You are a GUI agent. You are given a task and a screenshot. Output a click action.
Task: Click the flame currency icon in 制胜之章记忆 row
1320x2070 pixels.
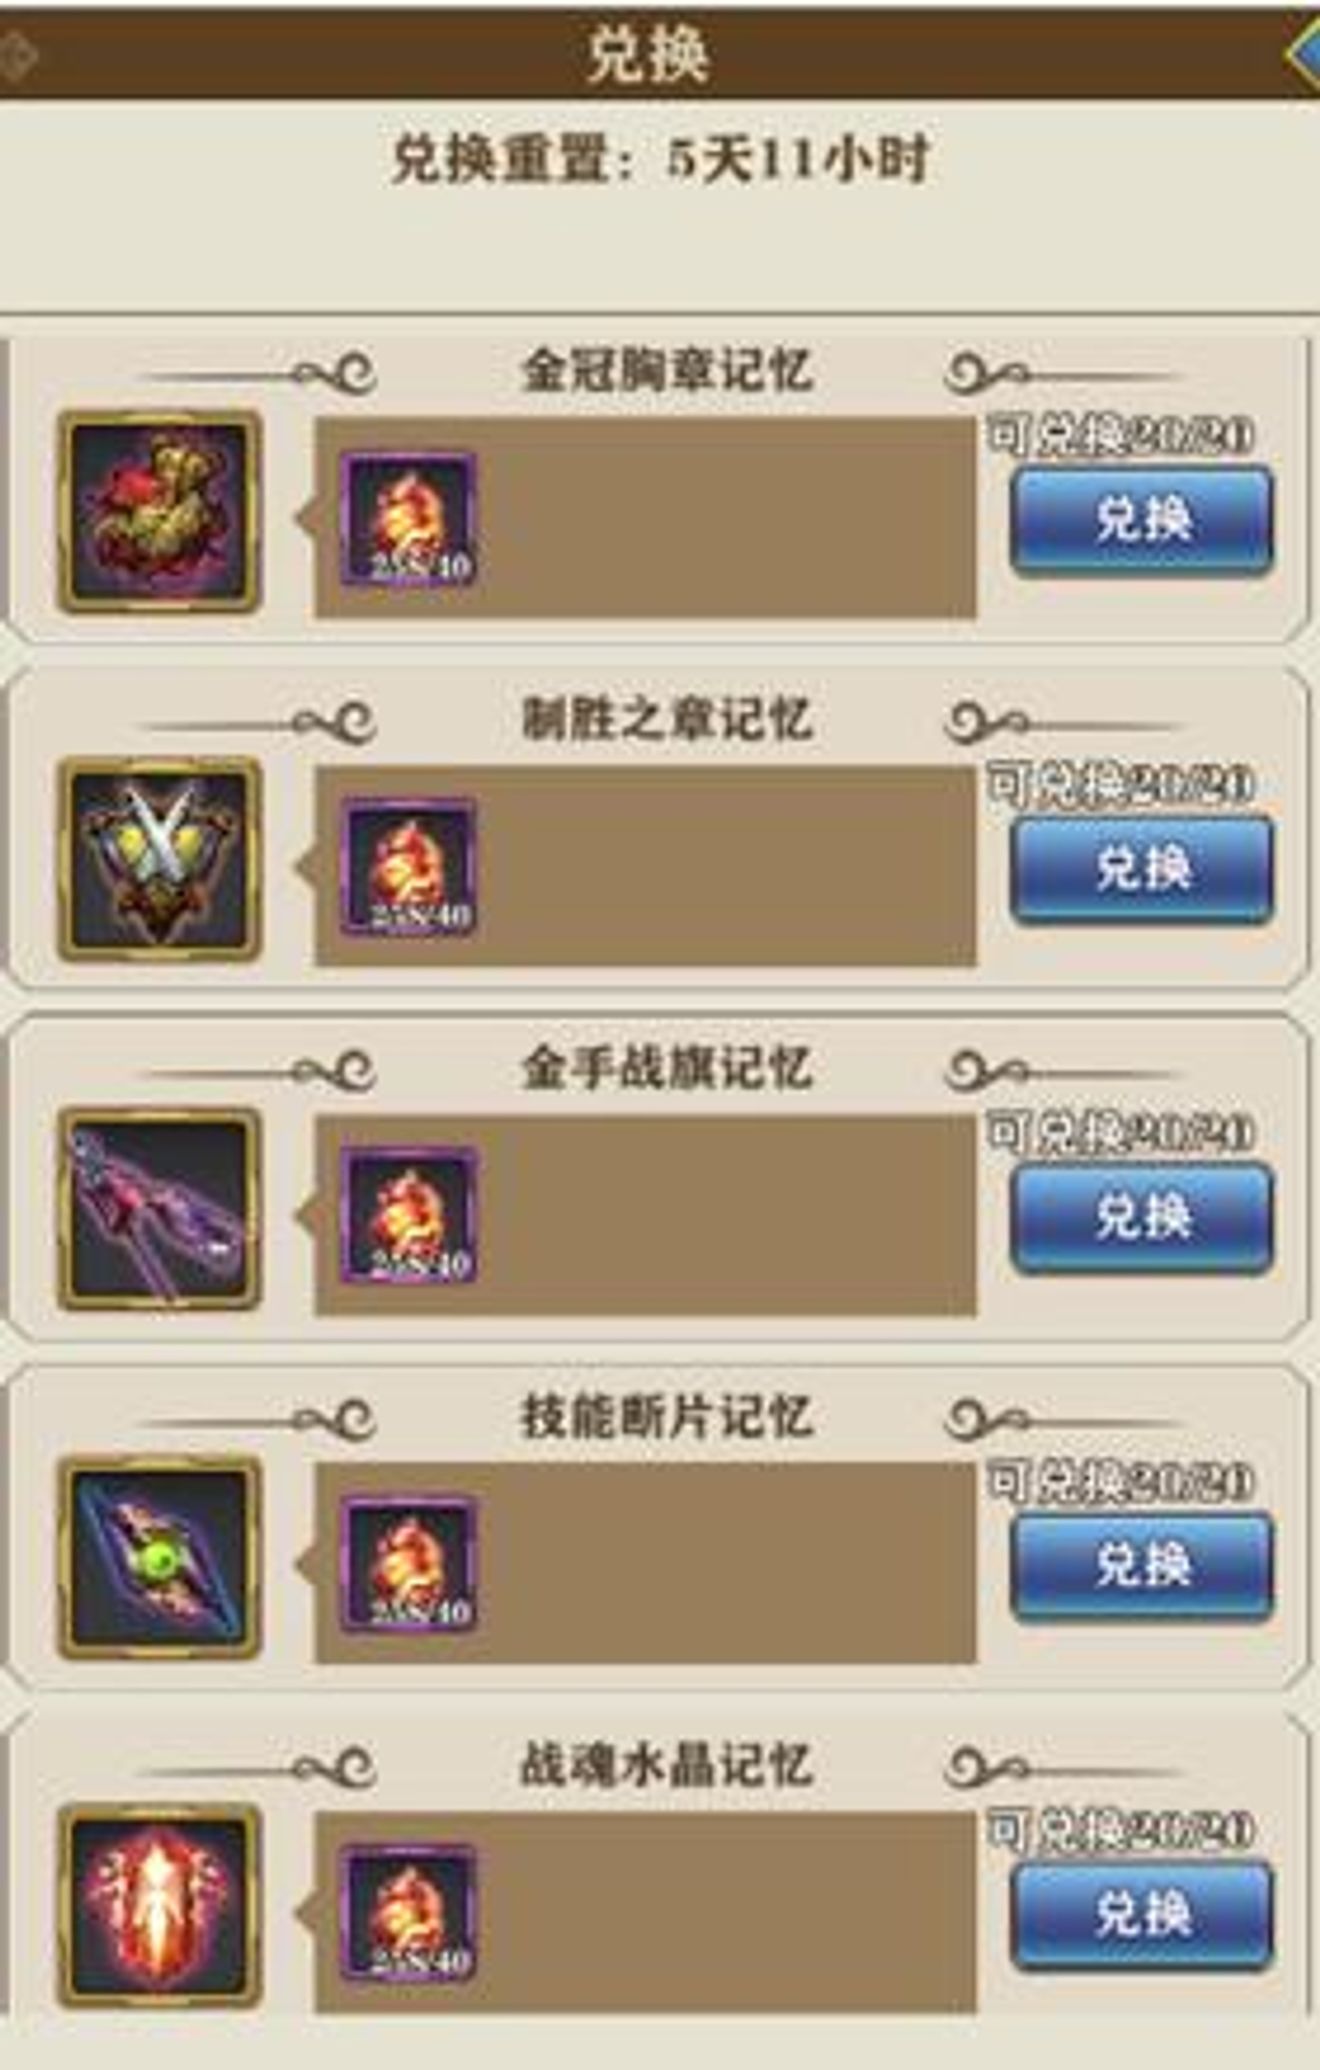(x=408, y=866)
